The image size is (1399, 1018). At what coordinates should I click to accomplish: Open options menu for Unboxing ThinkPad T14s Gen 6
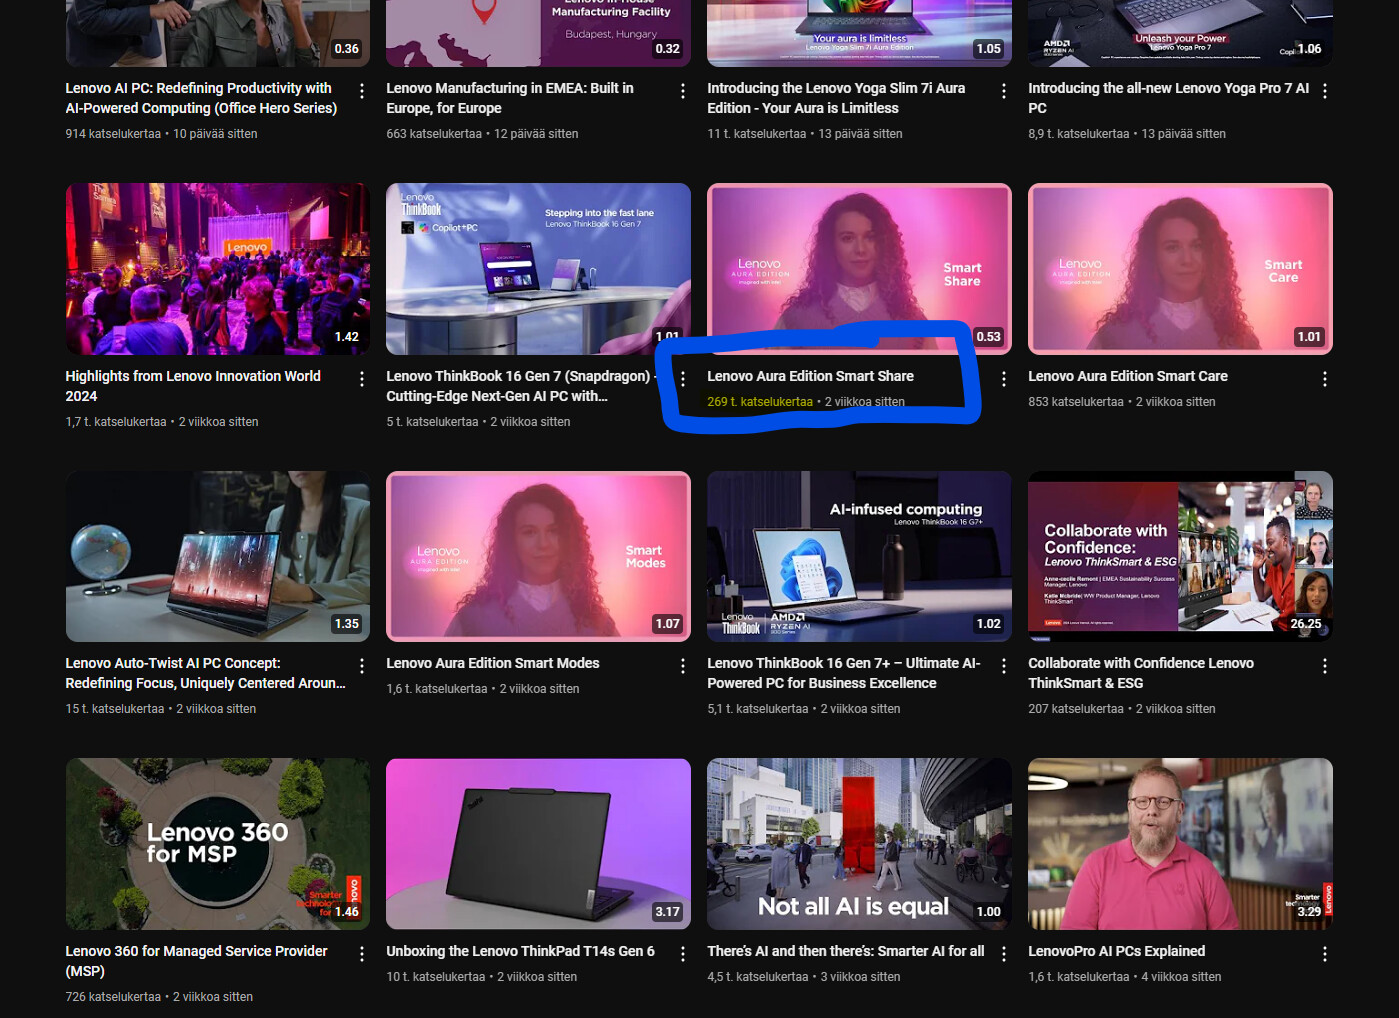point(683,954)
